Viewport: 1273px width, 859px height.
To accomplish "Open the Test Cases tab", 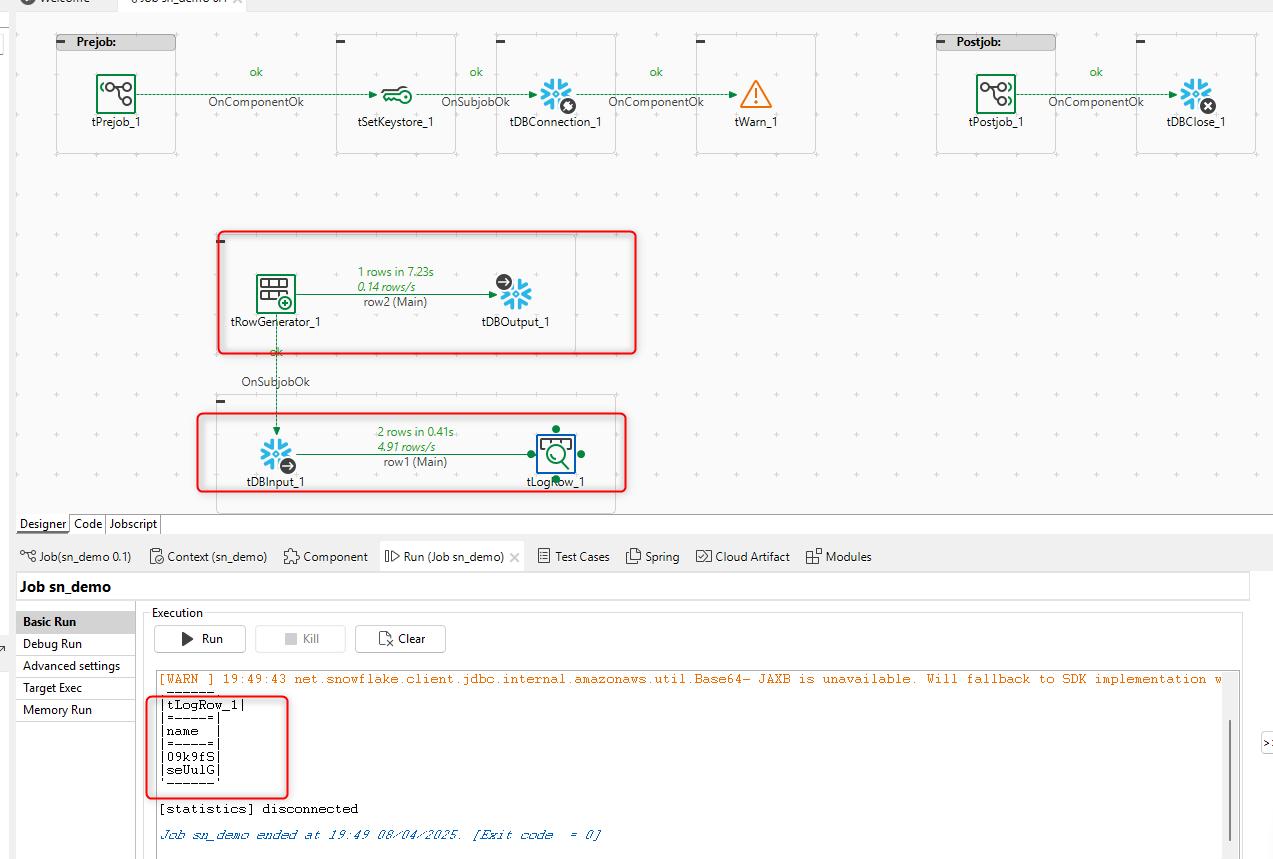I will [573, 556].
